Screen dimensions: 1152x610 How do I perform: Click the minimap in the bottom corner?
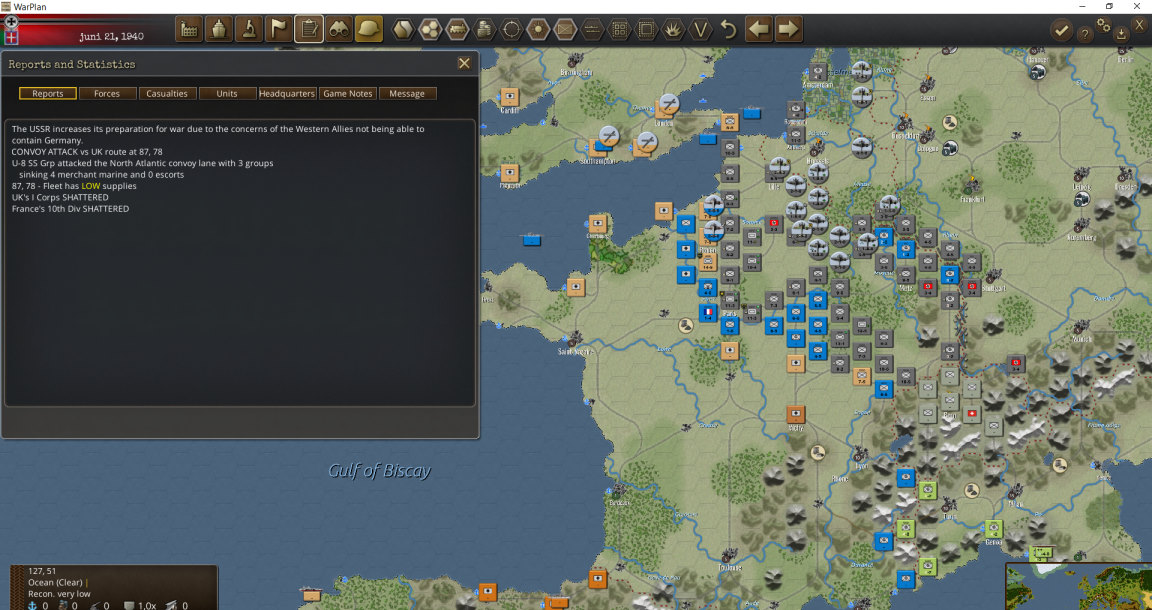coord(1078,586)
